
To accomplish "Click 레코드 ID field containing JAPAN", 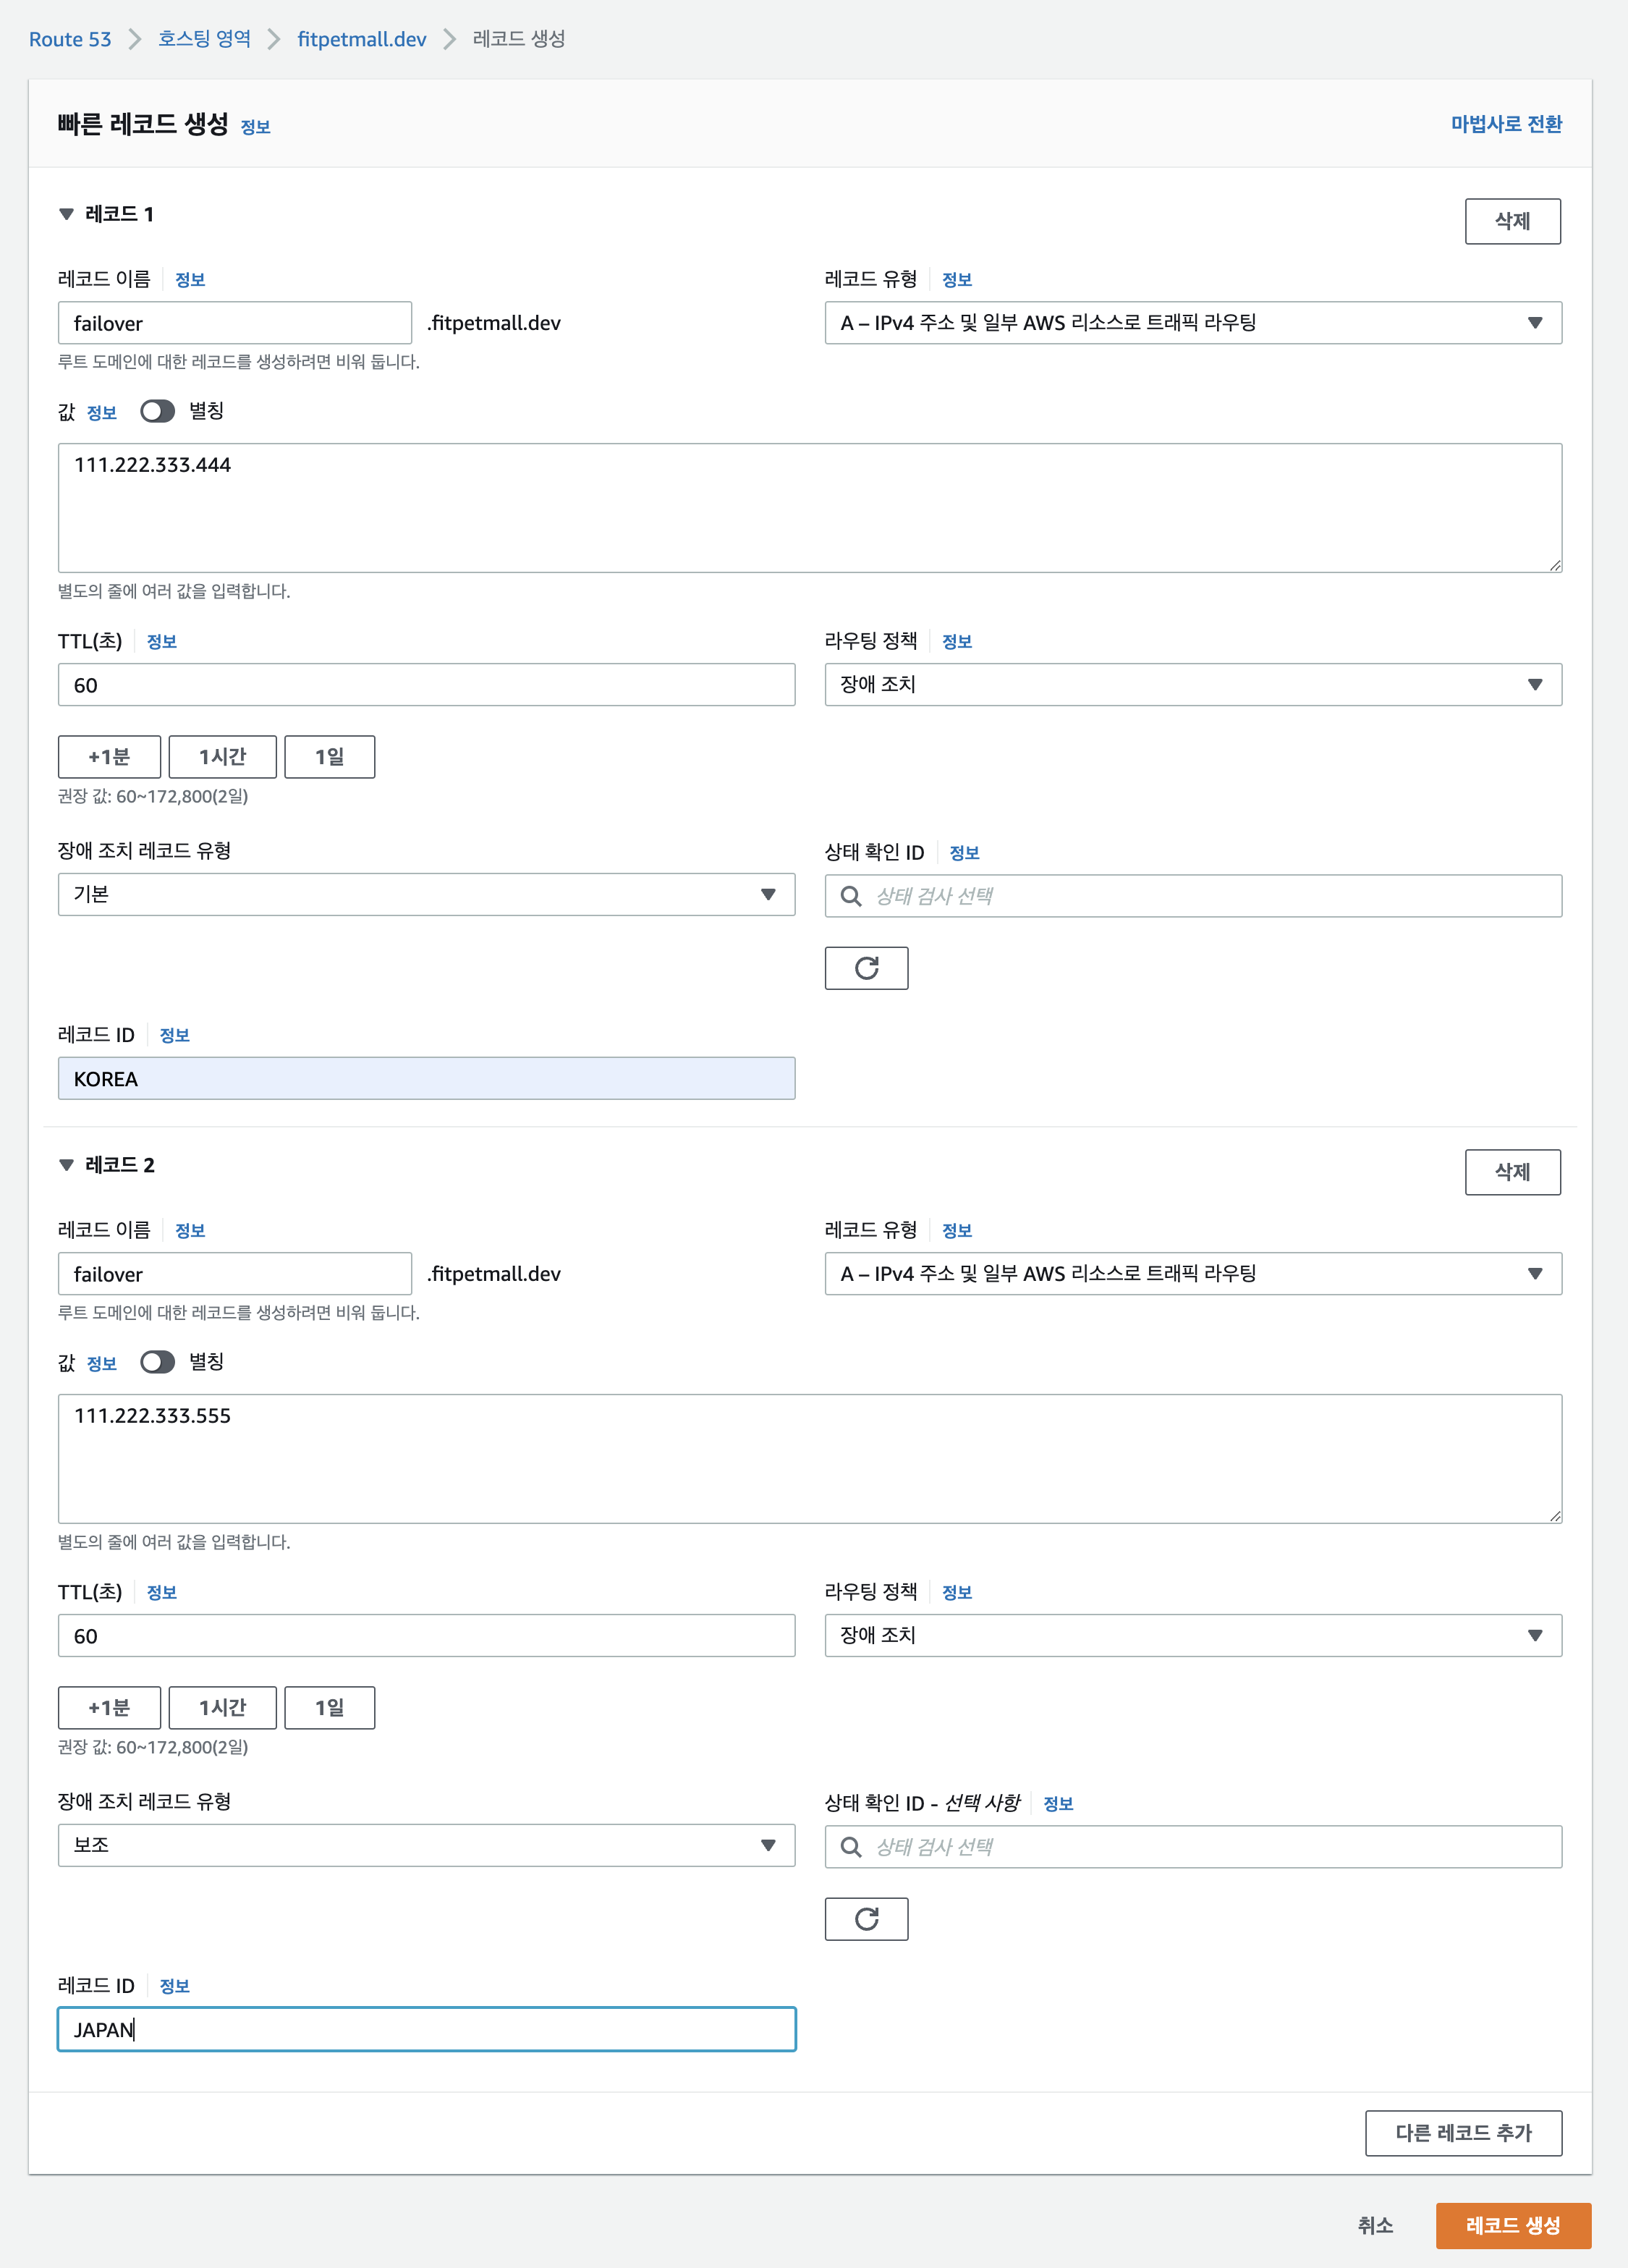I will [x=427, y=2030].
